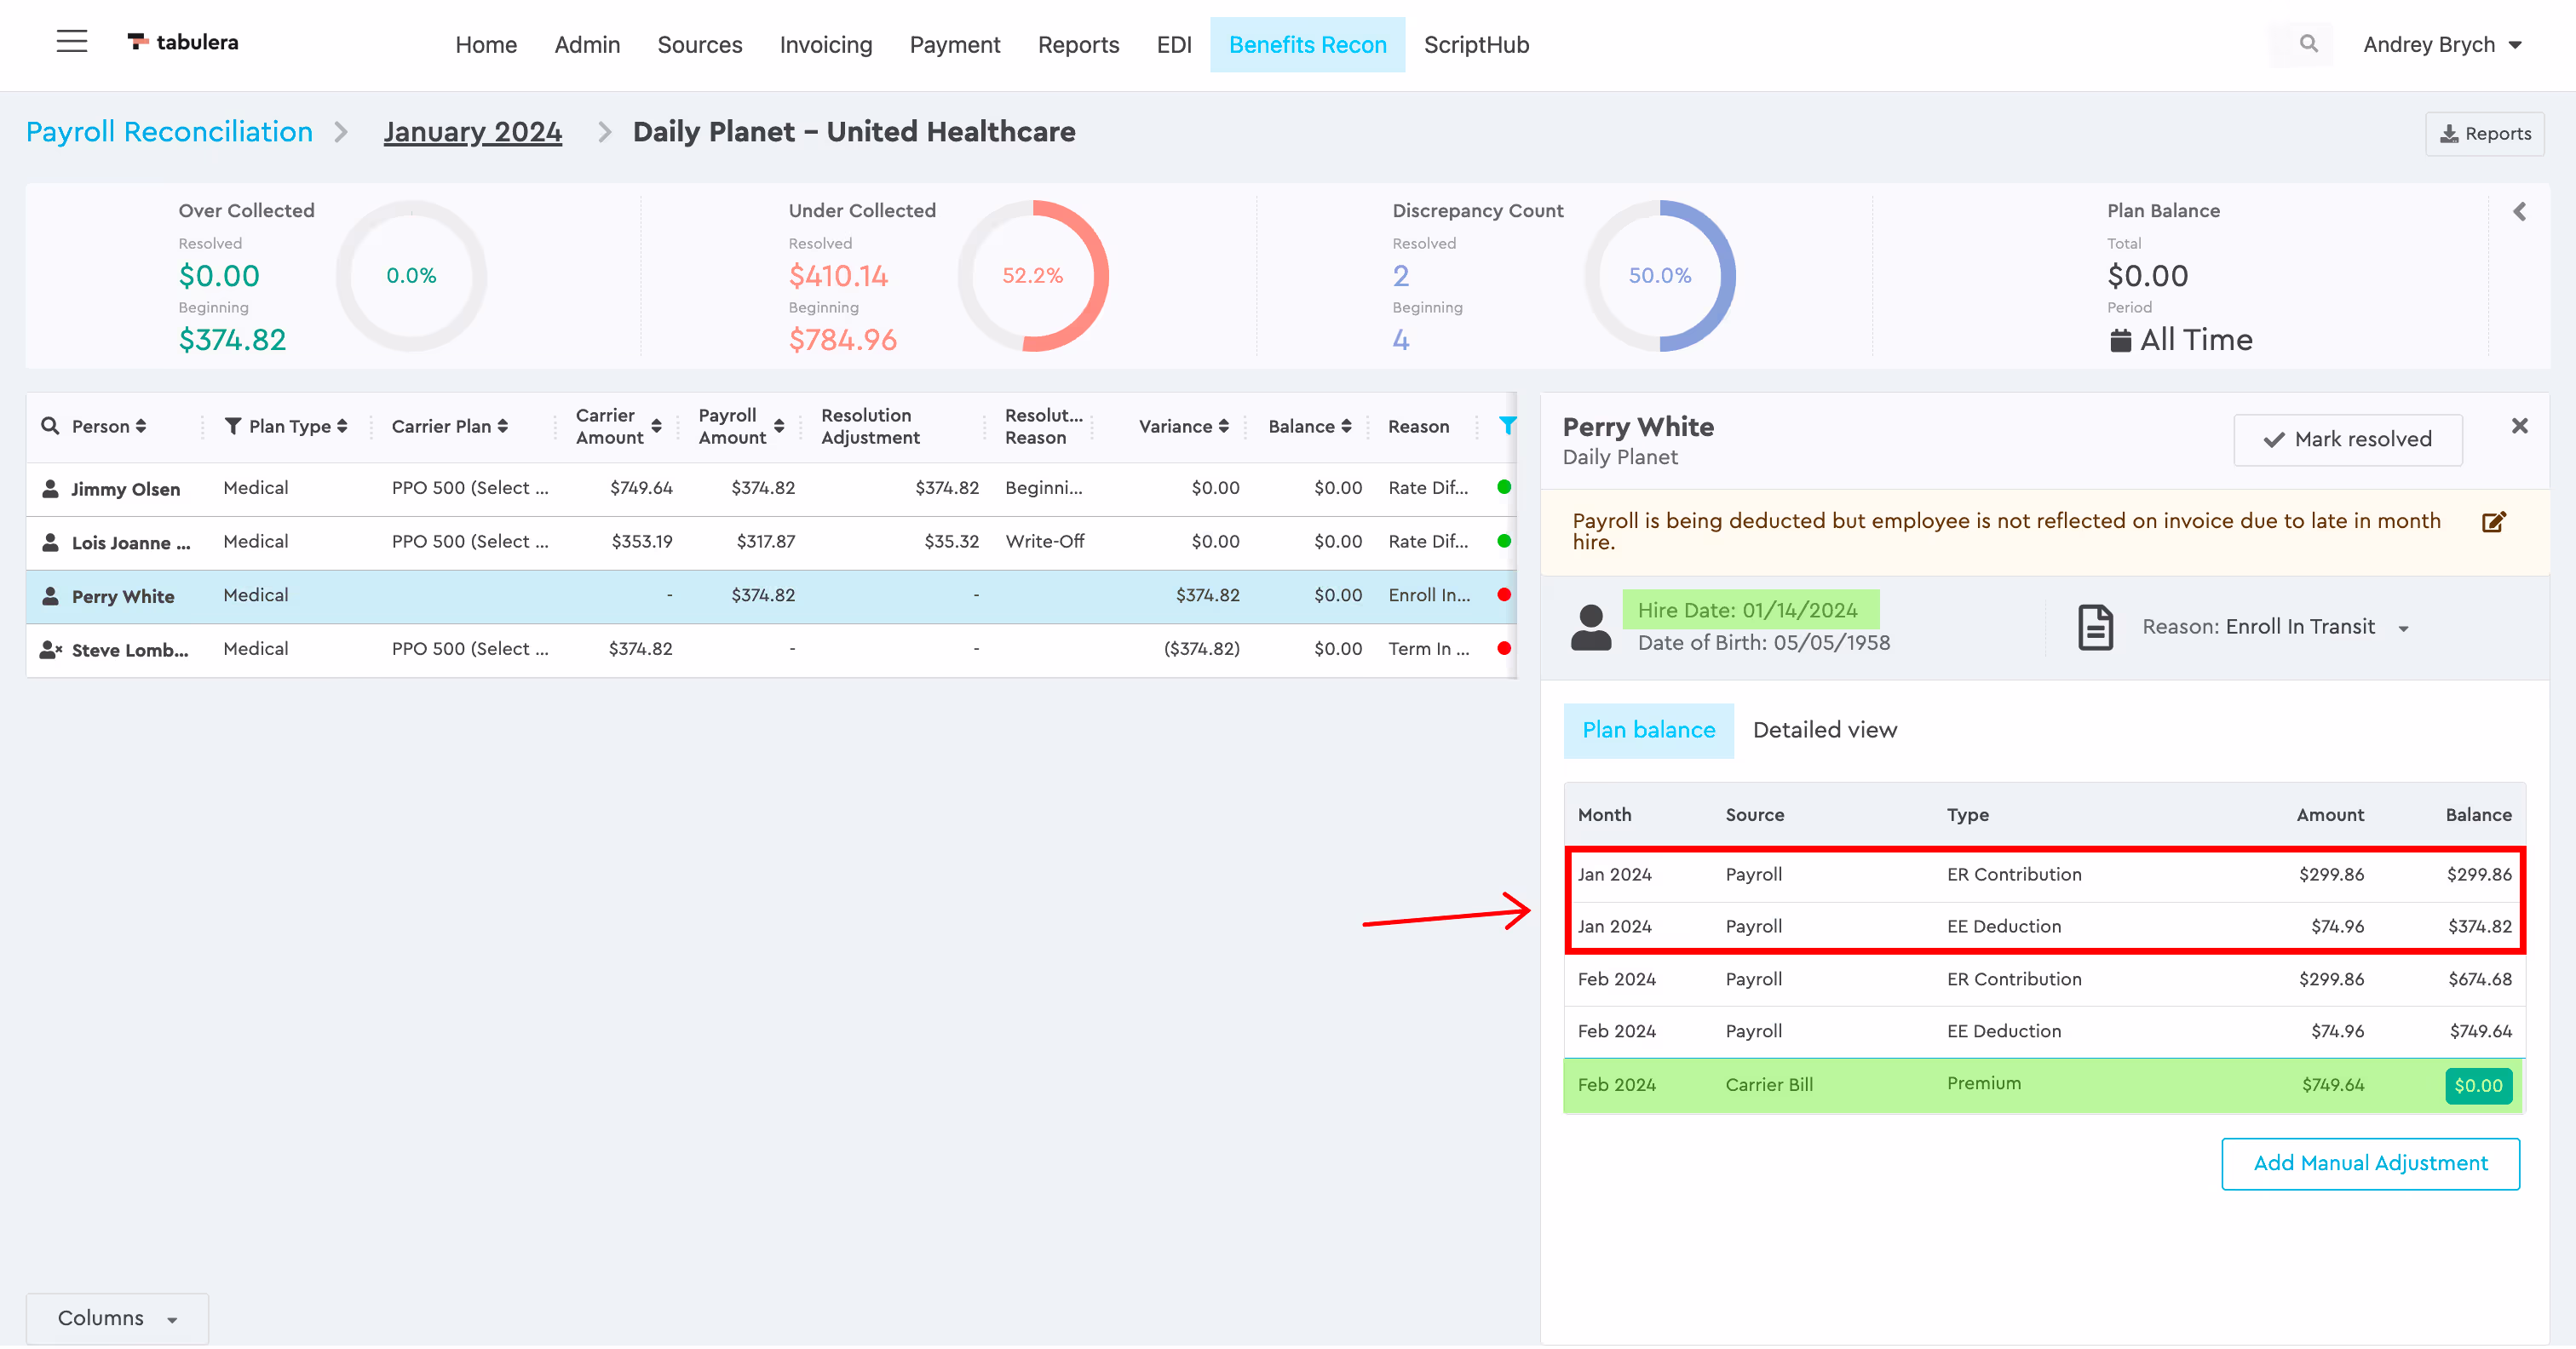Click the edit note pencil icon
2576x1349 pixels.
pos(2494,522)
